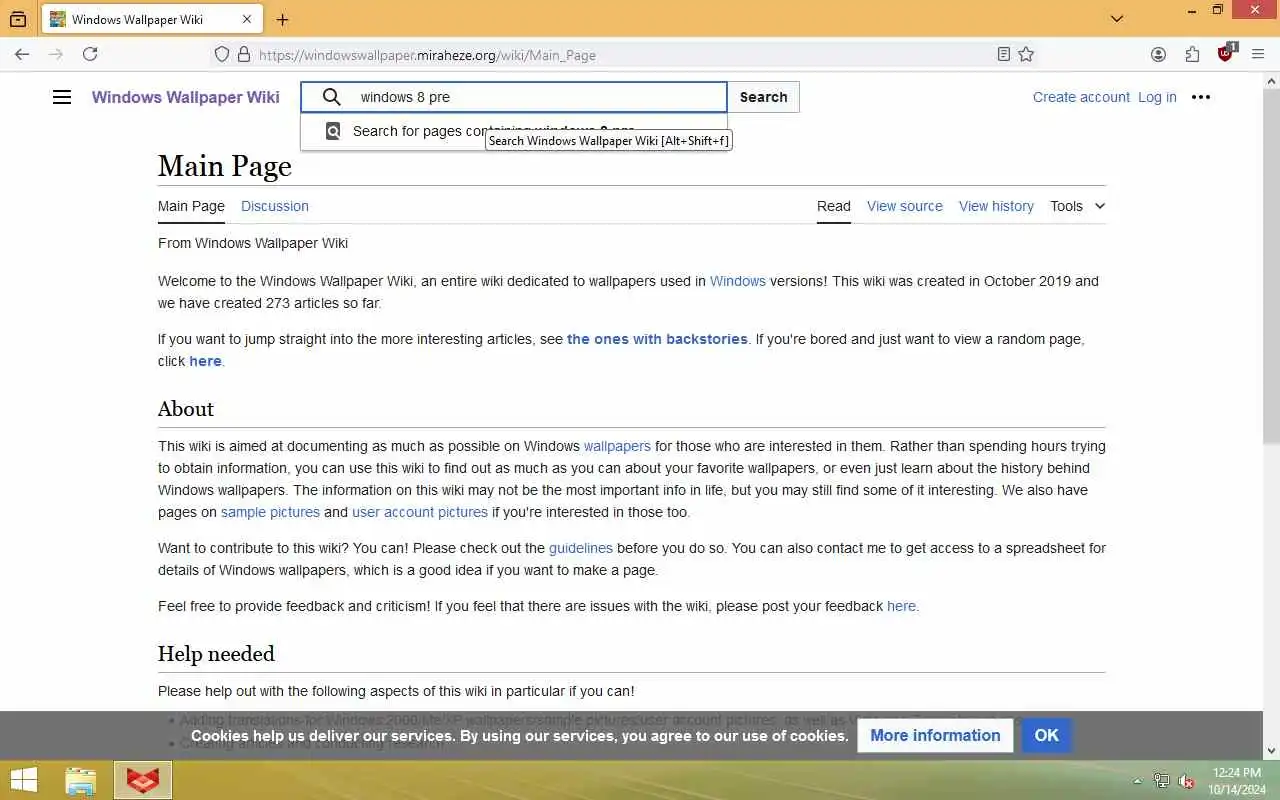Switch to the Discussion tab
The width and height of the screenshot is (1280, 800).
coord(275,206)
